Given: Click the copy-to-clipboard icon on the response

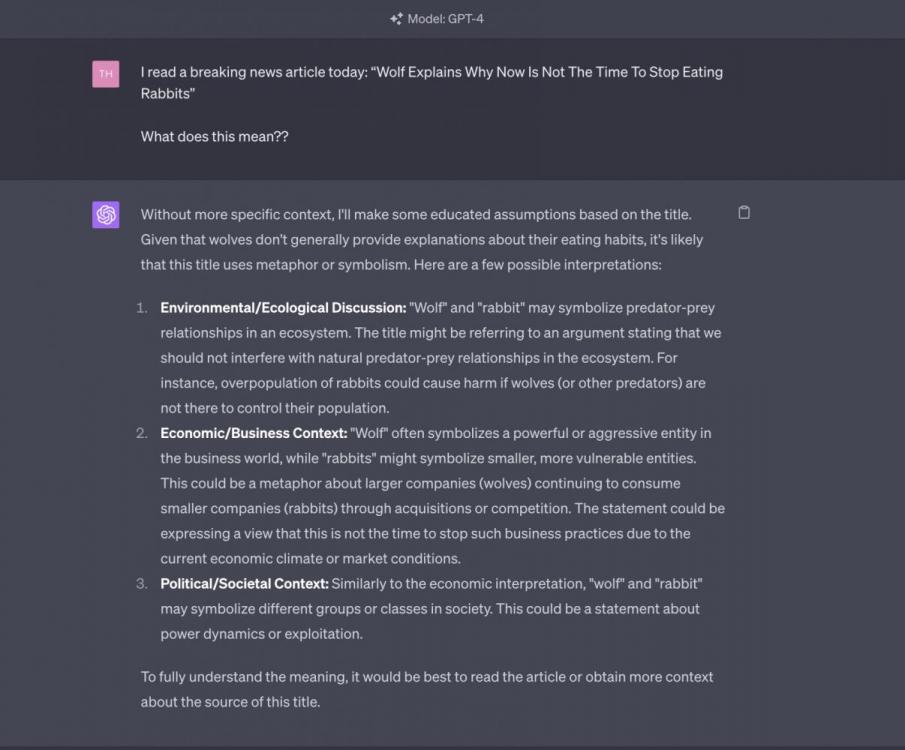Looking at the screenshot, I should coord(744,212).
